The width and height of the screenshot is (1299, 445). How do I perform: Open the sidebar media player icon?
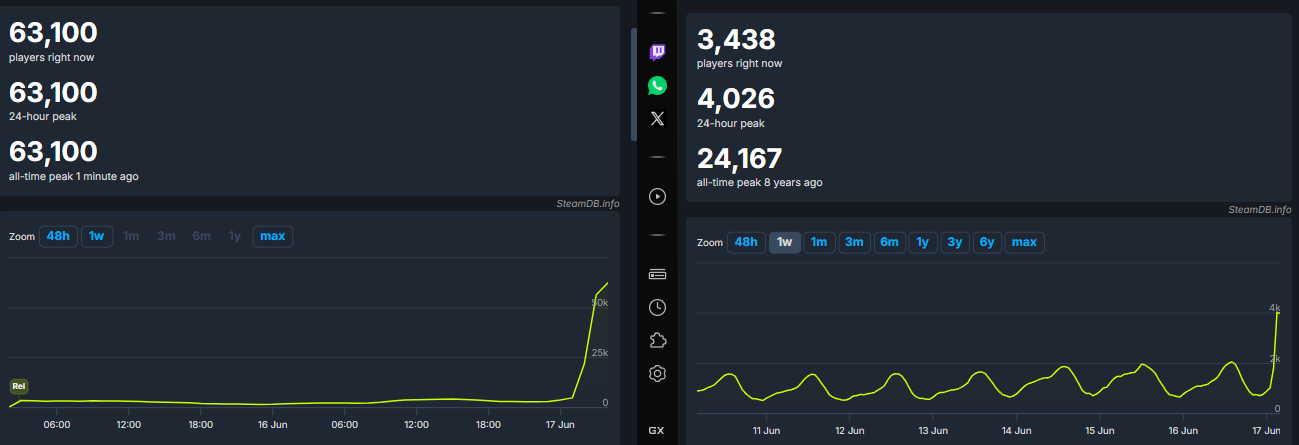(x=657, y=196)
